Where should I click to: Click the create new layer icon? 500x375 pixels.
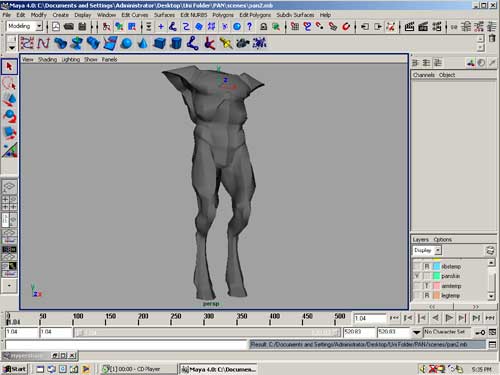[x=490, y=250]
